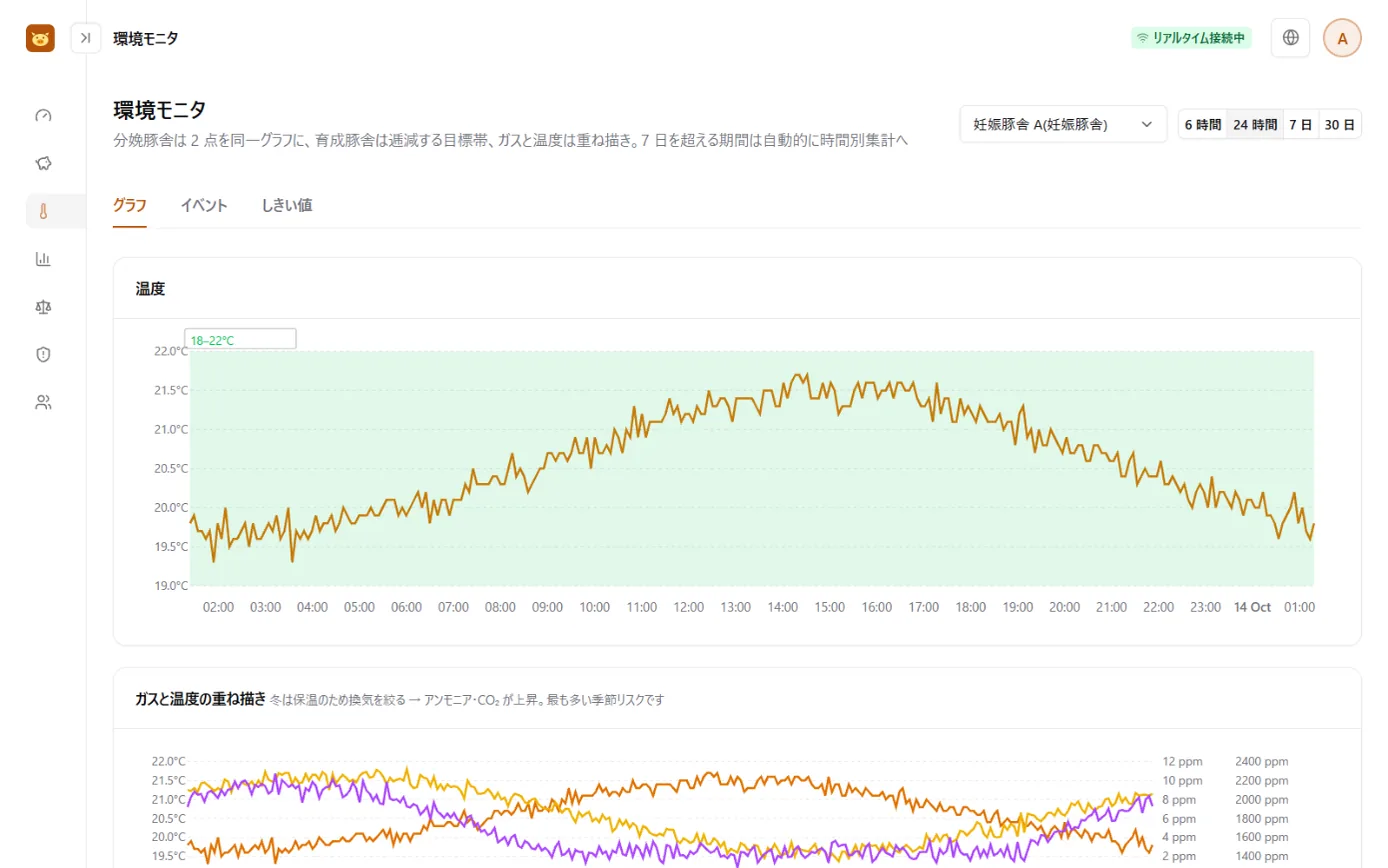Click the 02:00 time axis label
The height and width of the screenshot is (868, 1388).
[x=218, y=607]
